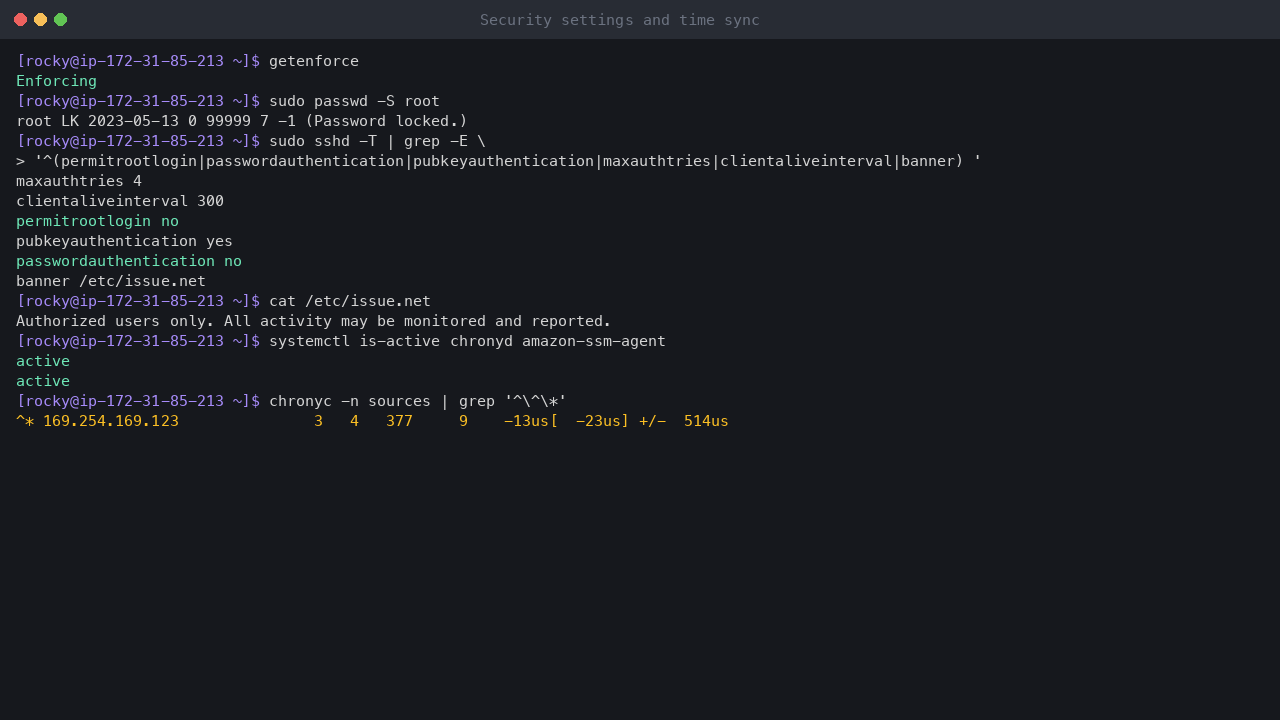Click the red close window button
The width and height of the screenshot is (1280, 720).
(x=20, y=20)
